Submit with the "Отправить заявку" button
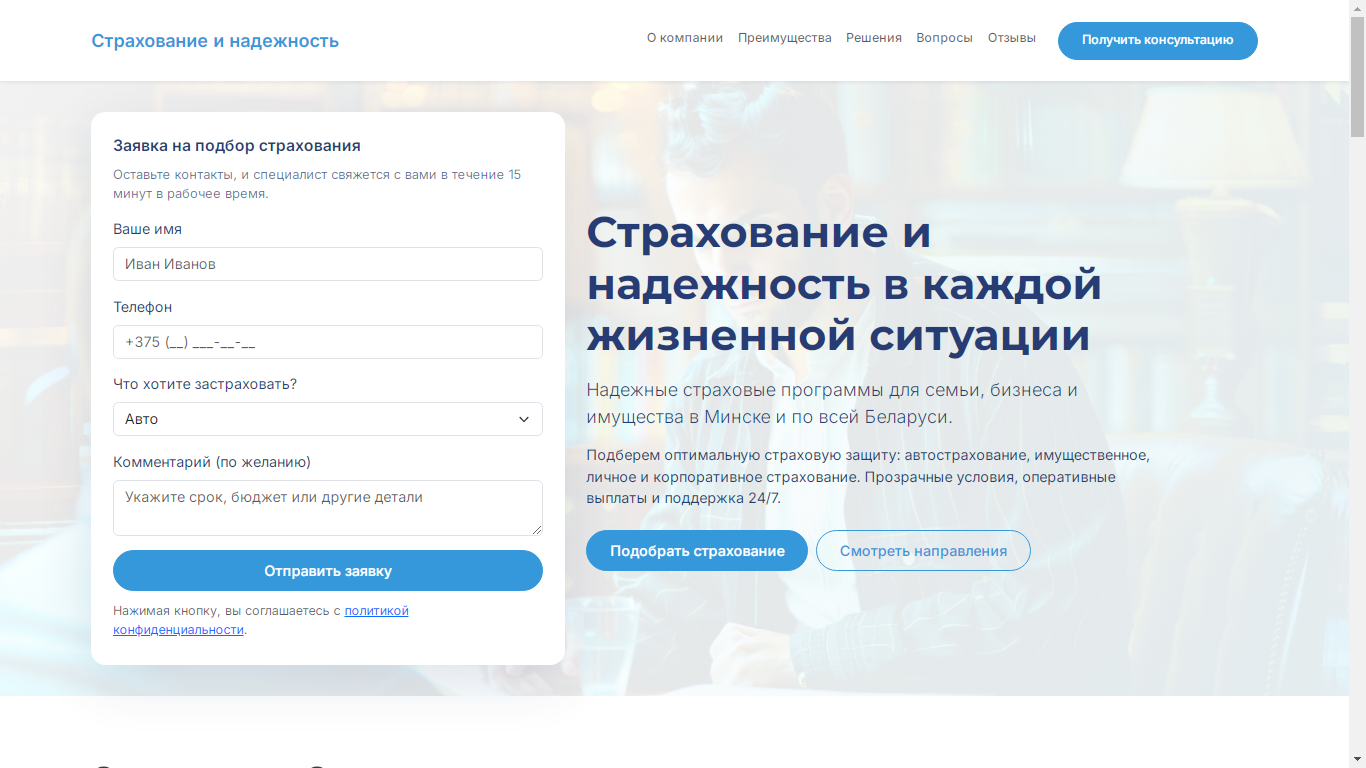Viewport: 1366px width, 768px height. pos(327,571)
